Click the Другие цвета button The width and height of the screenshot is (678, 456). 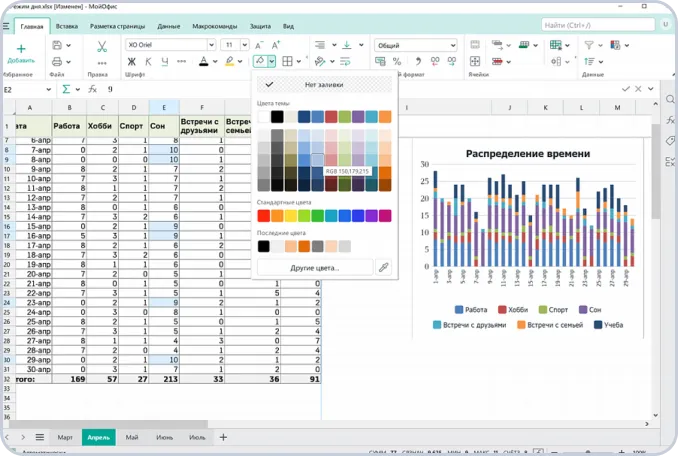tap(314, 267)
